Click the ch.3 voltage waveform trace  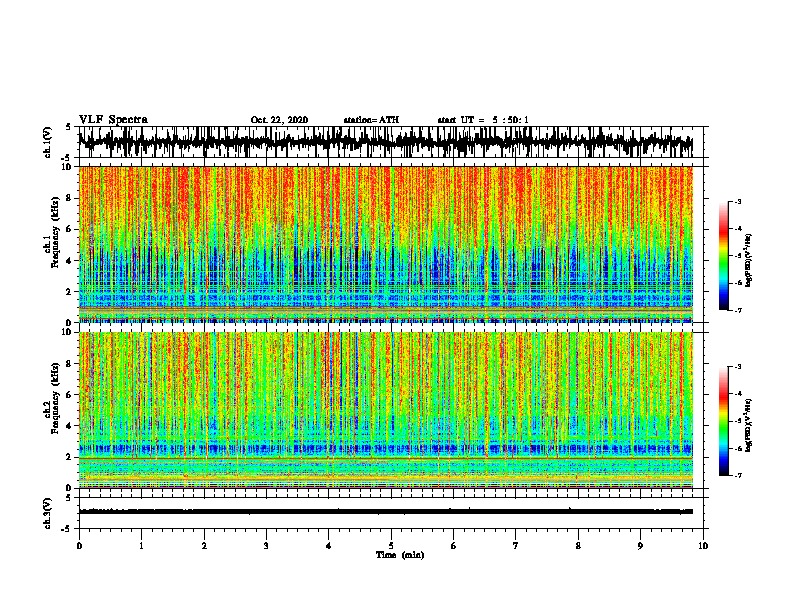pyautogui.click(x=385, y=512)
